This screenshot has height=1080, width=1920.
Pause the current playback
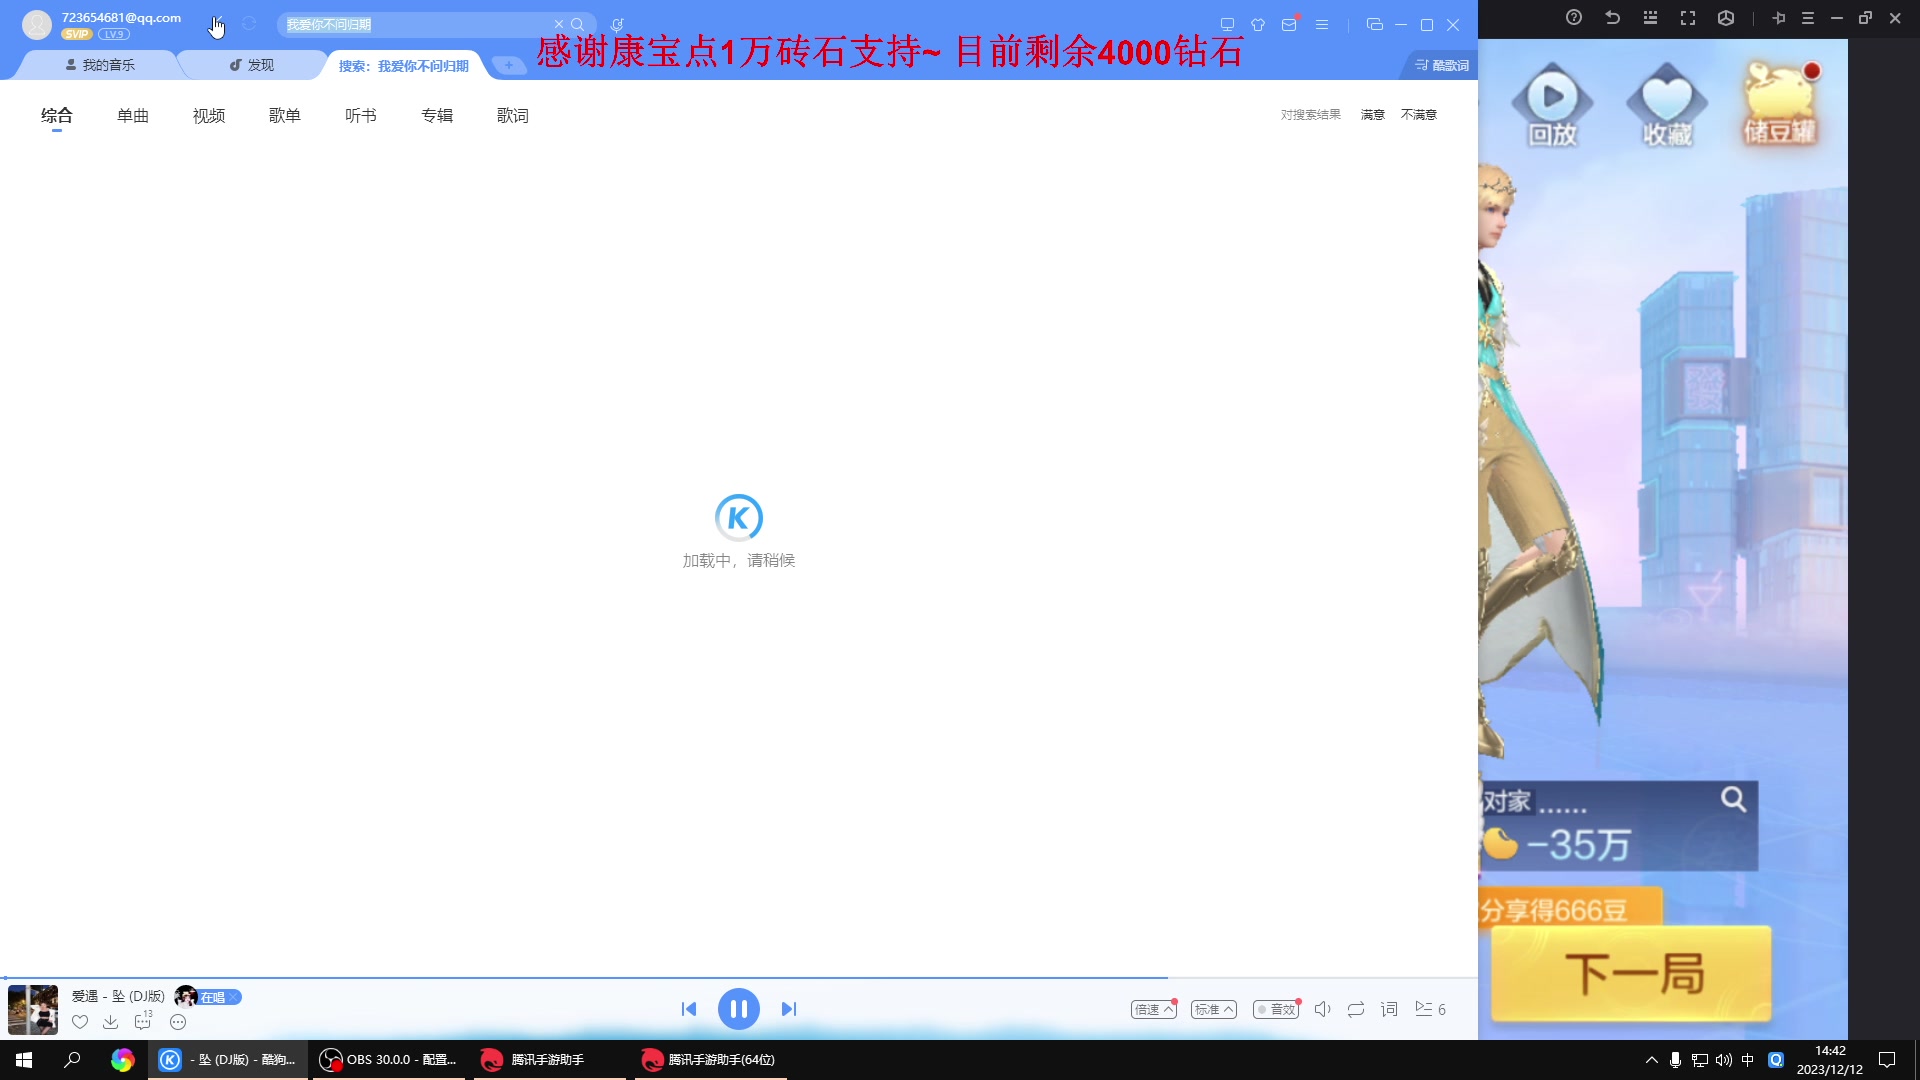739,1009
